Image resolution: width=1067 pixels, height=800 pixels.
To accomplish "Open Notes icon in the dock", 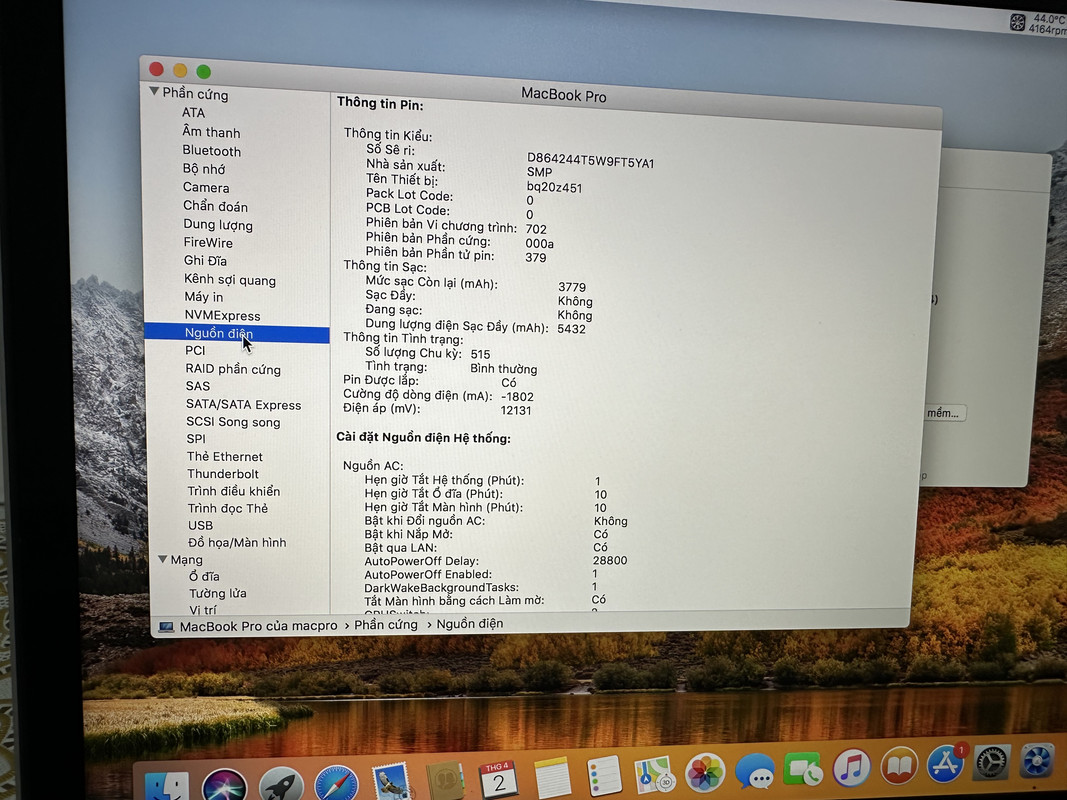I will (552, 777).
